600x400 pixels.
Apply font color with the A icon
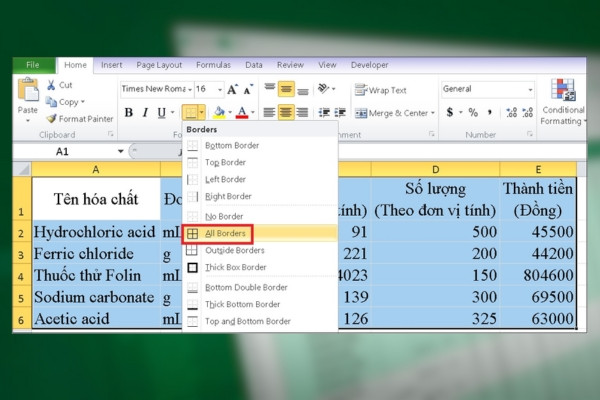(x=242, y=112)
